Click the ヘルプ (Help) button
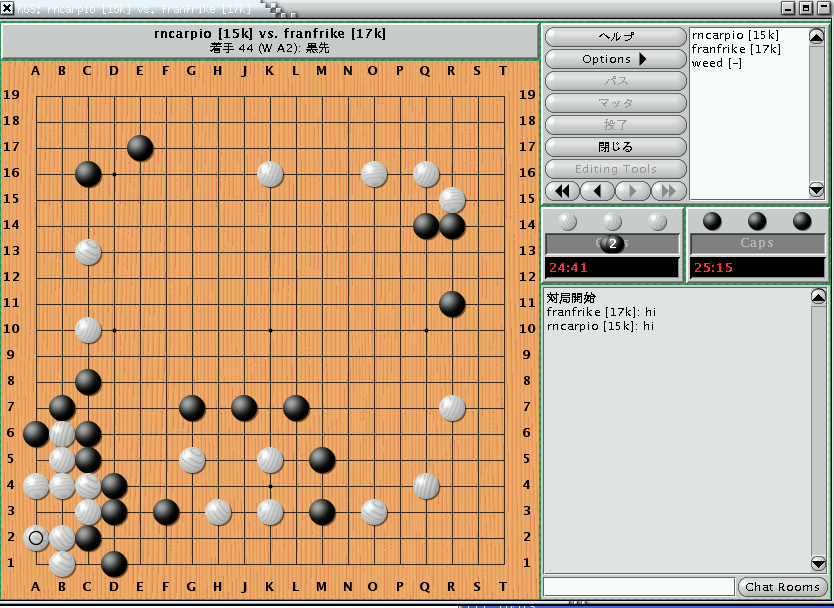 click(x=615, y=37)
